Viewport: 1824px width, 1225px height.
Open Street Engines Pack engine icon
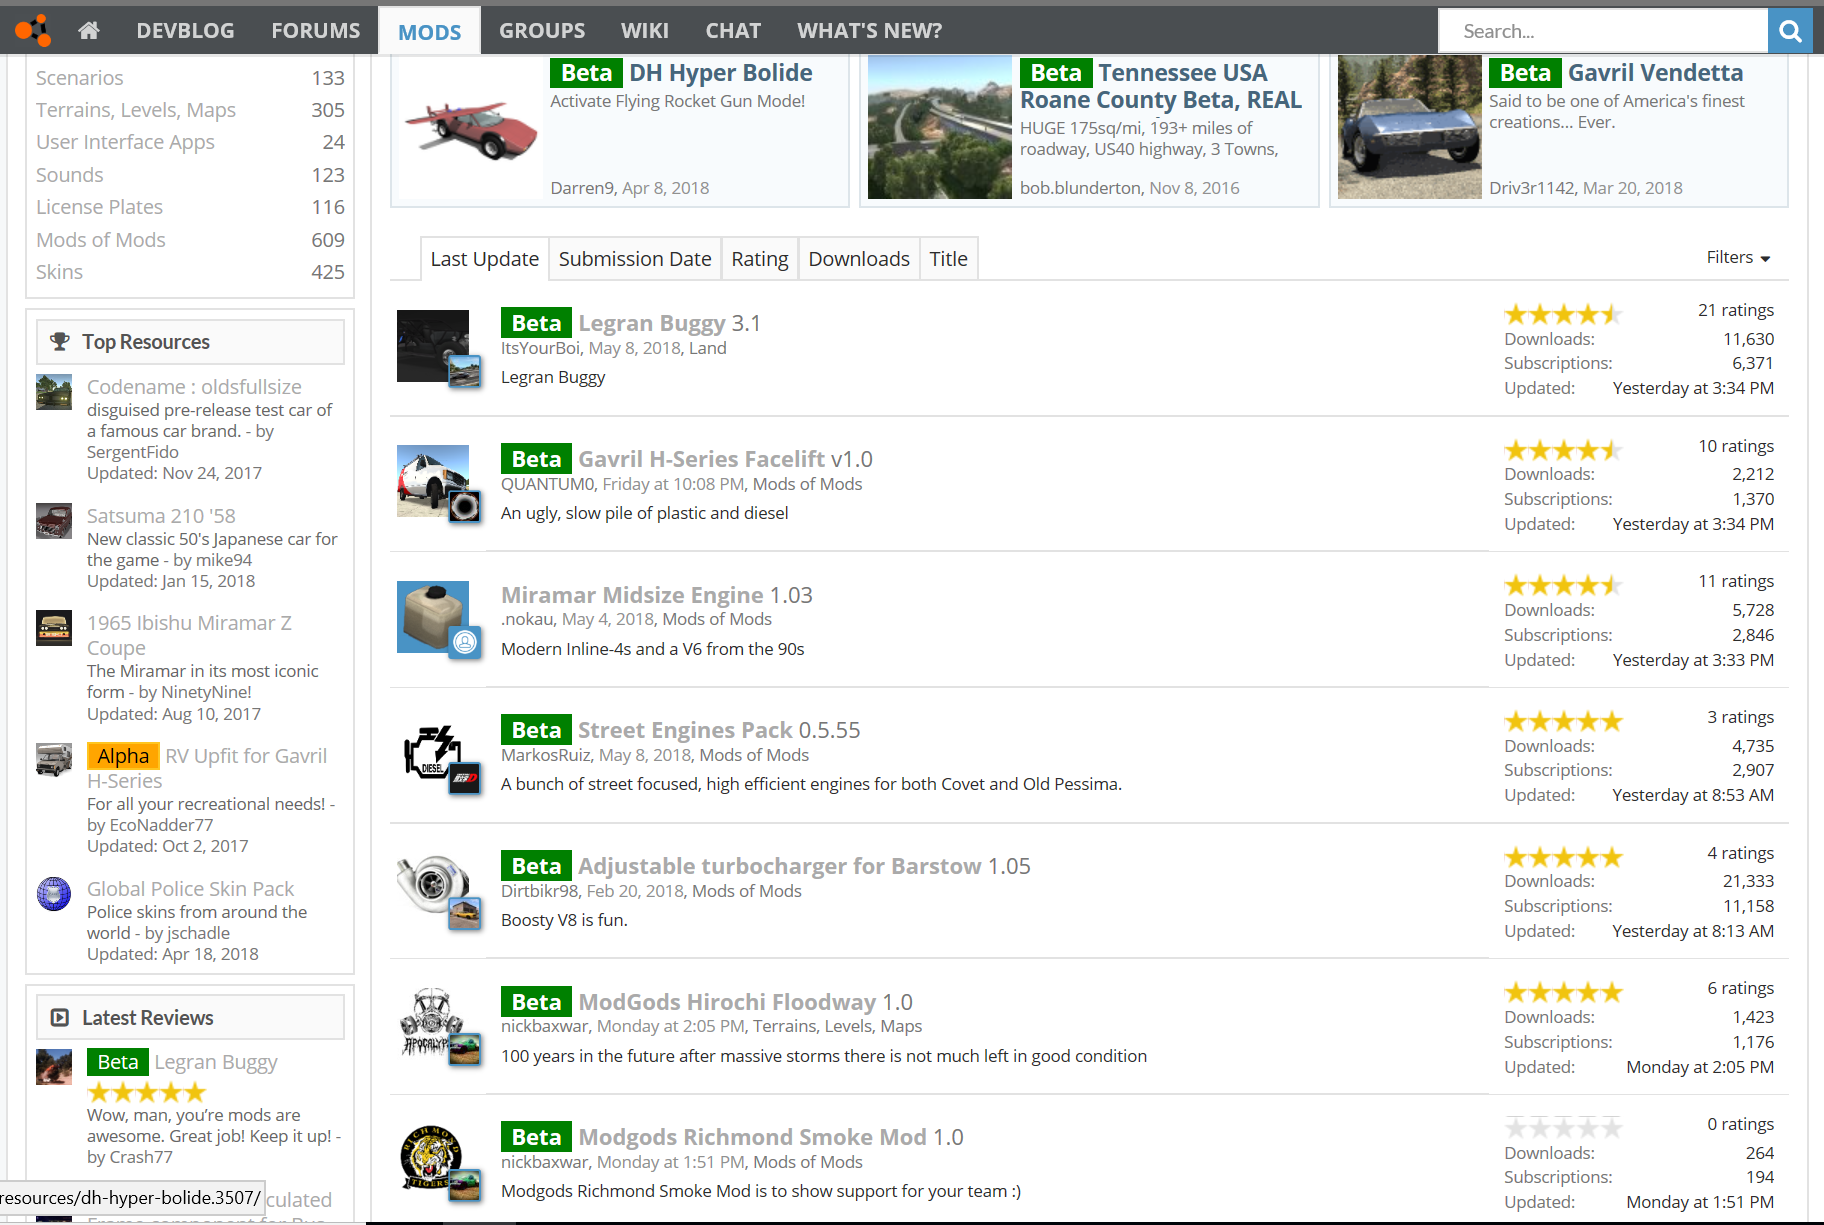tap(433, 752)
